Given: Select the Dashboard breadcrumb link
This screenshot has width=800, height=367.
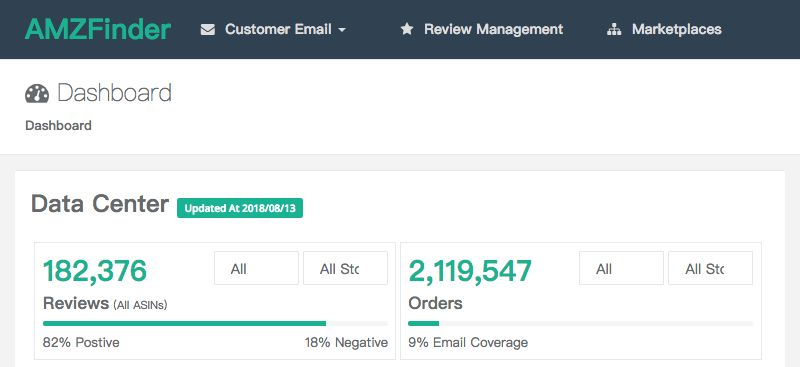Looking at the screenshot, I should (x=58, y=126).
